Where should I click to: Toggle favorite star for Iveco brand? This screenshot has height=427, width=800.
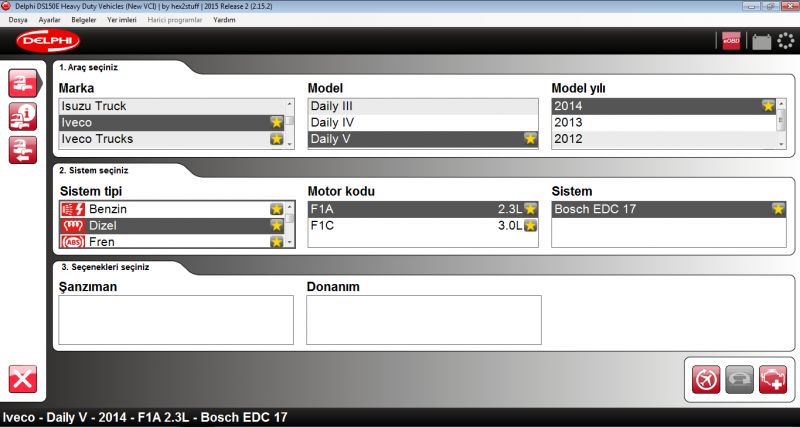(277, 122)
